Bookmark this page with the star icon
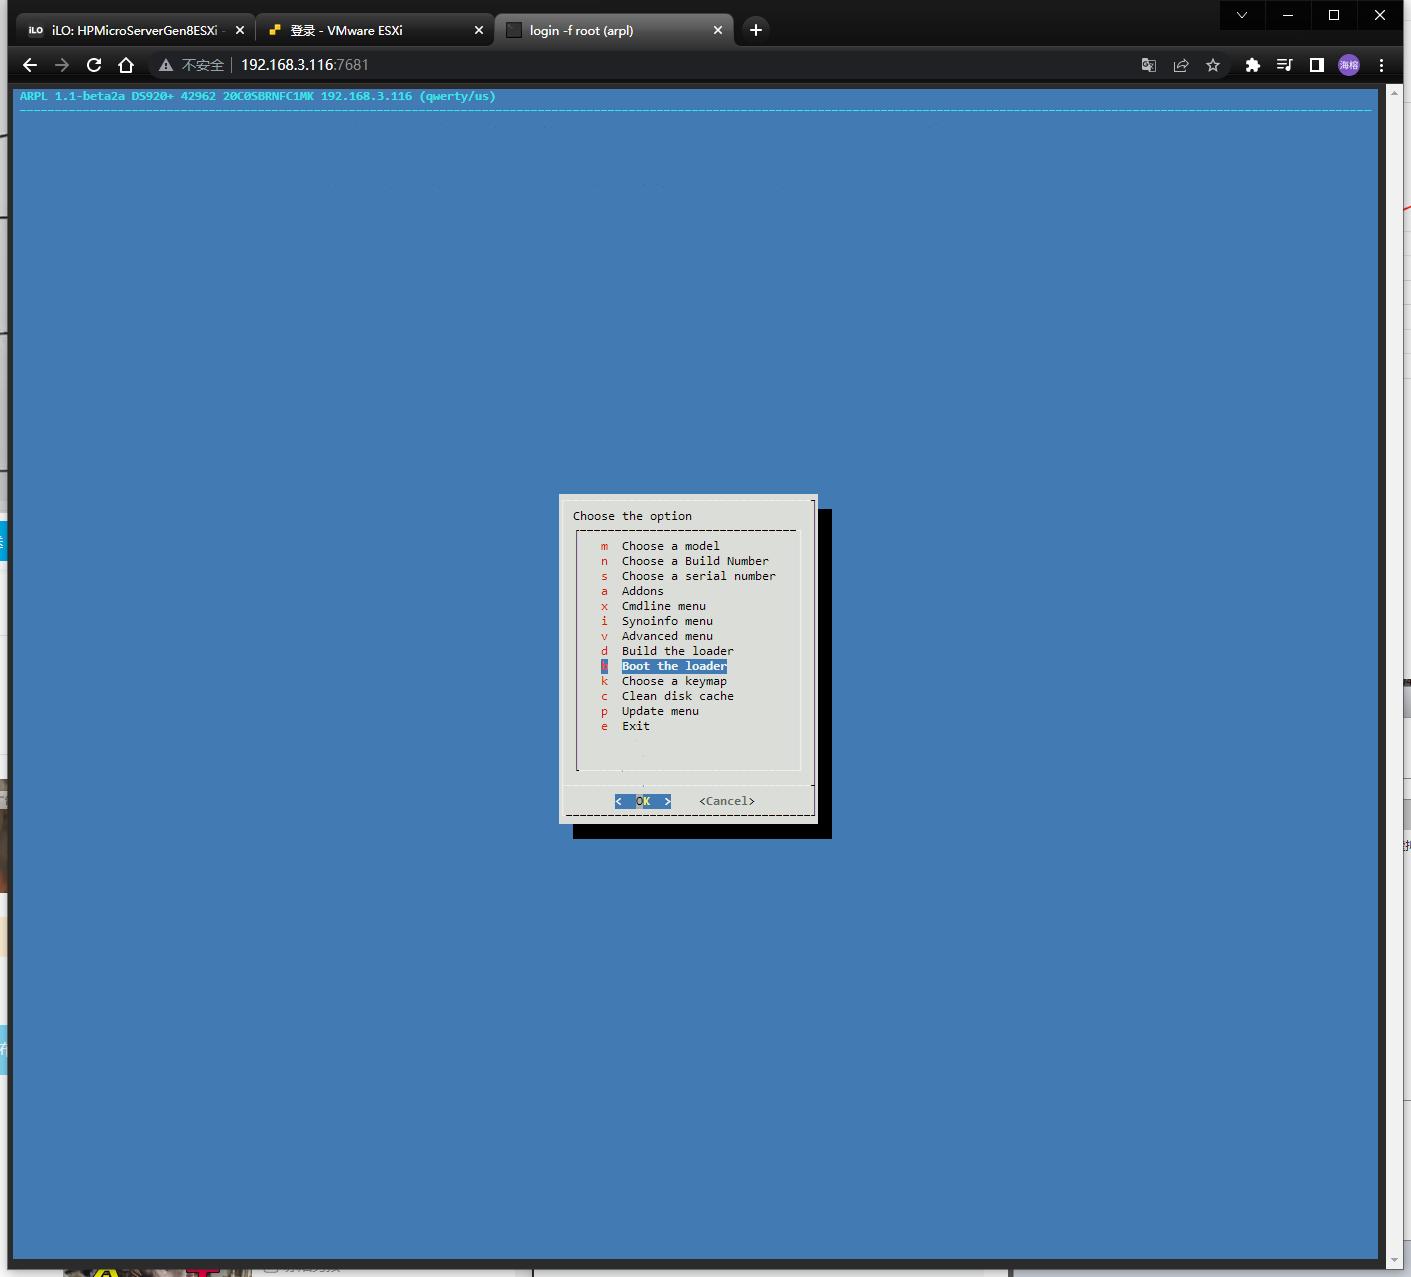Screen dimensions: 1411x1277 click(1213, 65)
